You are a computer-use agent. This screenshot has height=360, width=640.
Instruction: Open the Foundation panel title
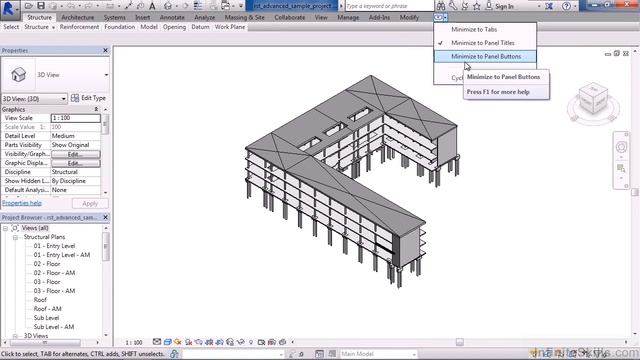click(x=119, y=27)
